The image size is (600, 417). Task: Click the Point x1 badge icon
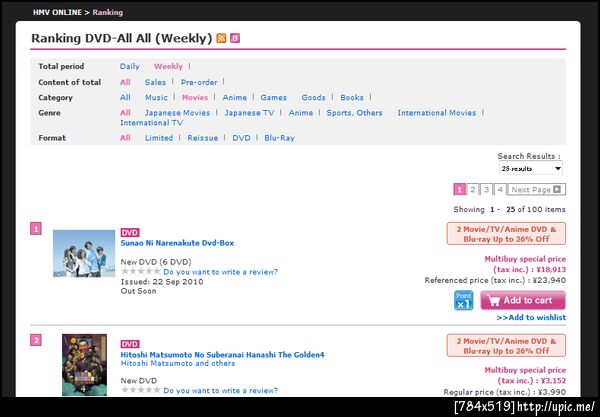pyautogui.click(x=463, y=300)
